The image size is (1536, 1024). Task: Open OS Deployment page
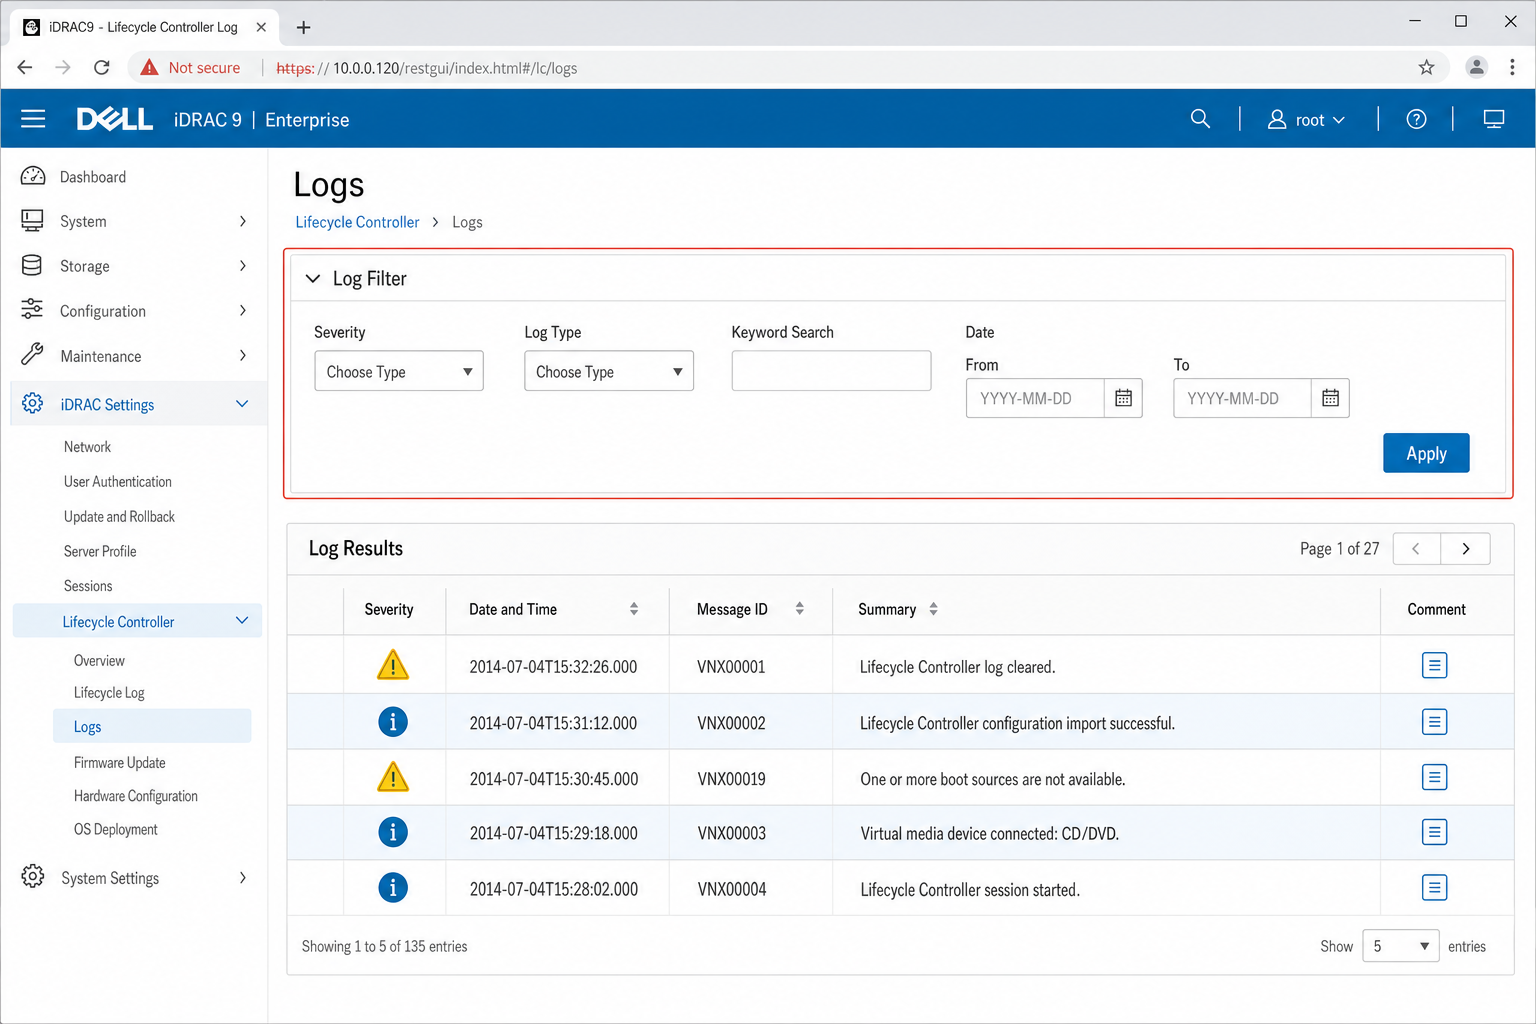[116, 830]
